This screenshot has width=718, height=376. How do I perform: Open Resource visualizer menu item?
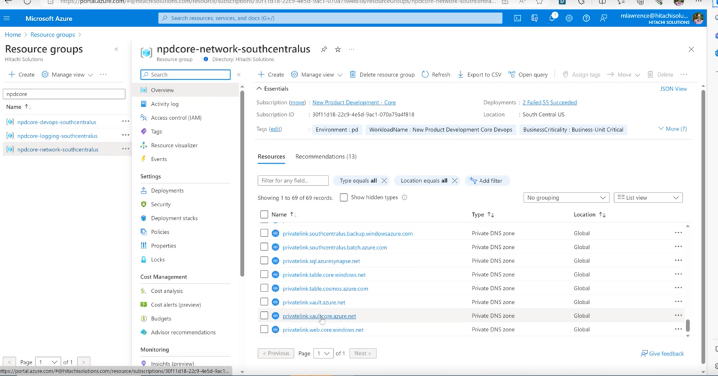174,145
